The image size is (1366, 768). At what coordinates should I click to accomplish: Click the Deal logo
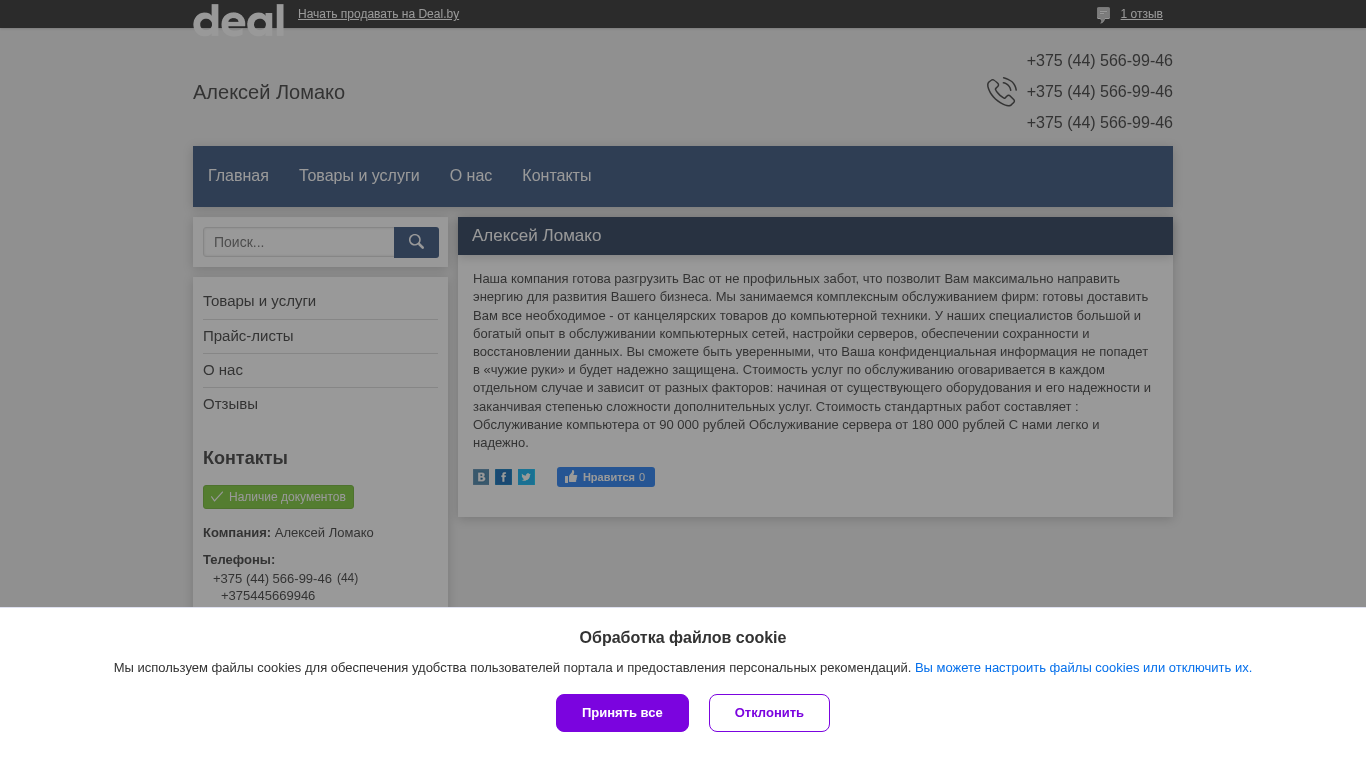[238, 19]
